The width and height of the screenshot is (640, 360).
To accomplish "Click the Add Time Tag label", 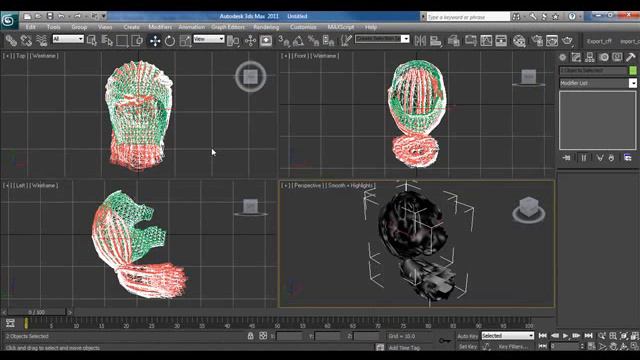I will (404, 347).
